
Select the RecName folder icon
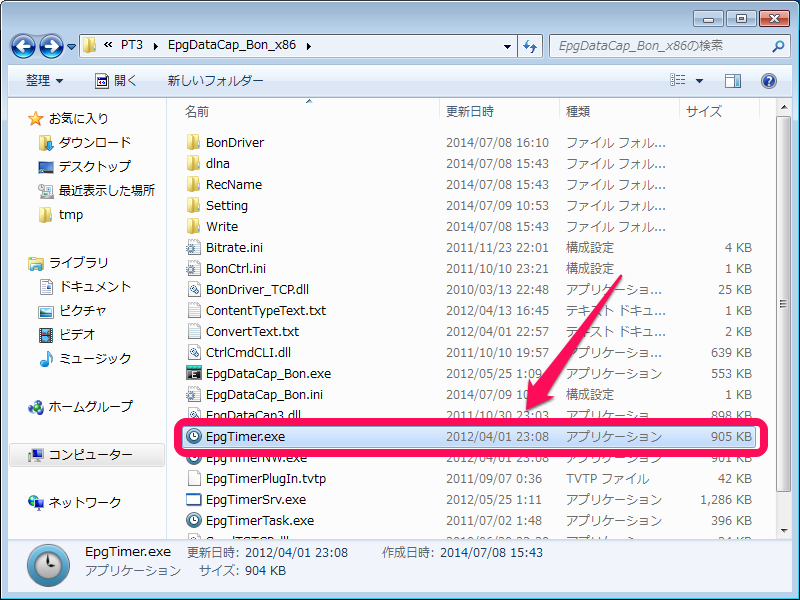point(193,184)
